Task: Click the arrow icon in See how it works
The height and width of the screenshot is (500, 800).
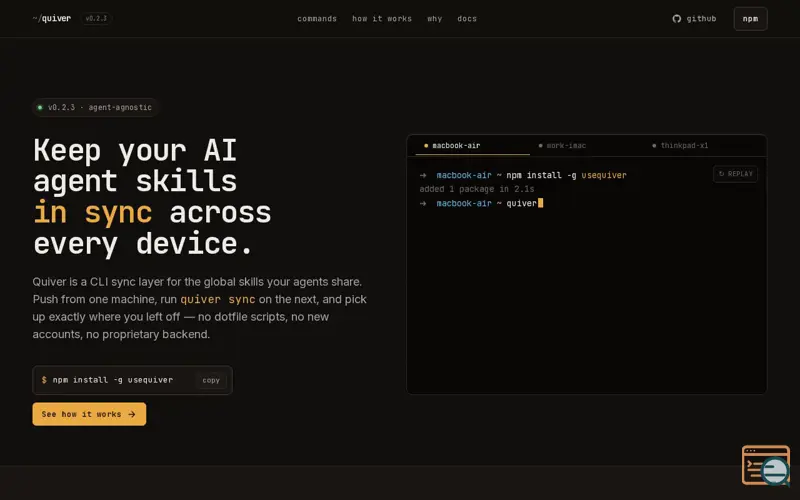Action: (x=132, y=414)
